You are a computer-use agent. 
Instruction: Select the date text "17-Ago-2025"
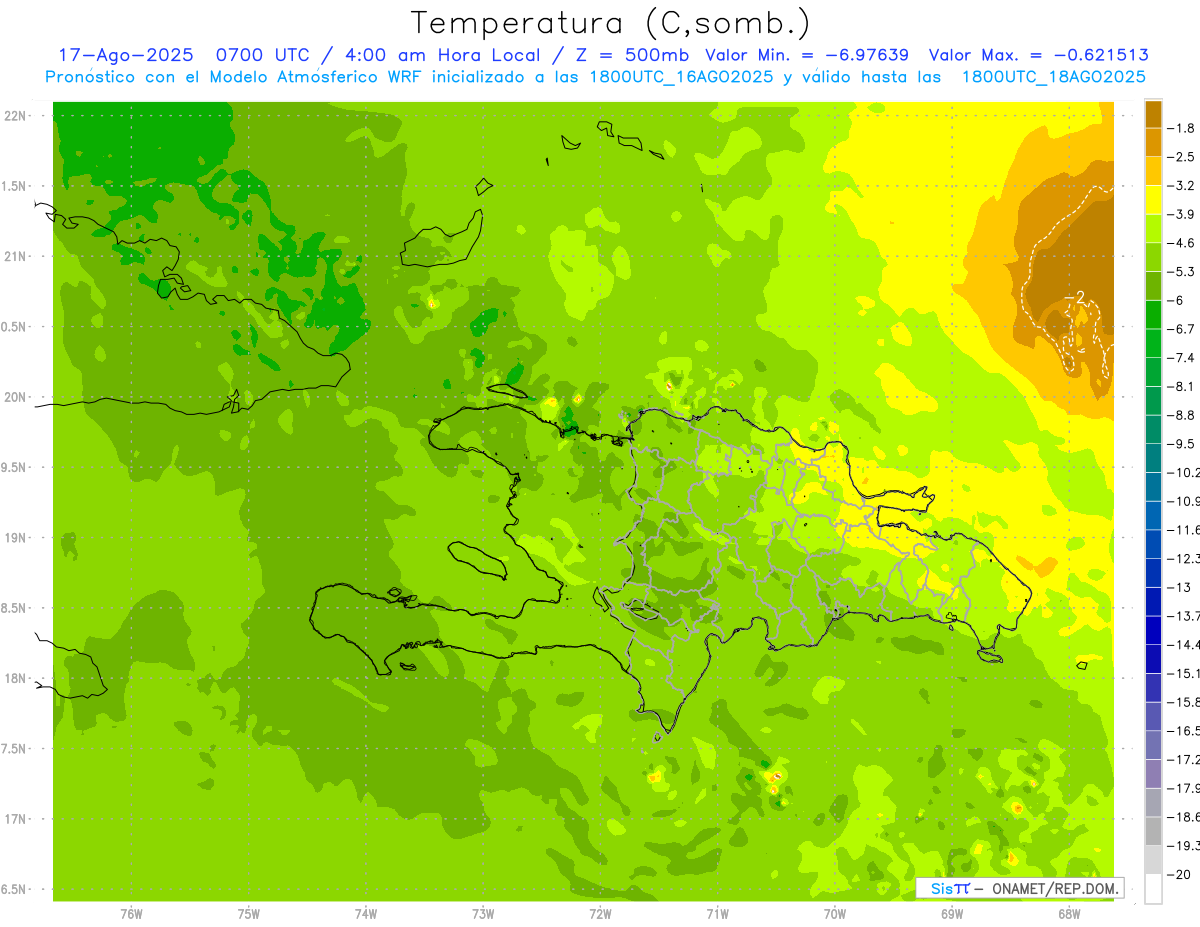coord(125,55)
